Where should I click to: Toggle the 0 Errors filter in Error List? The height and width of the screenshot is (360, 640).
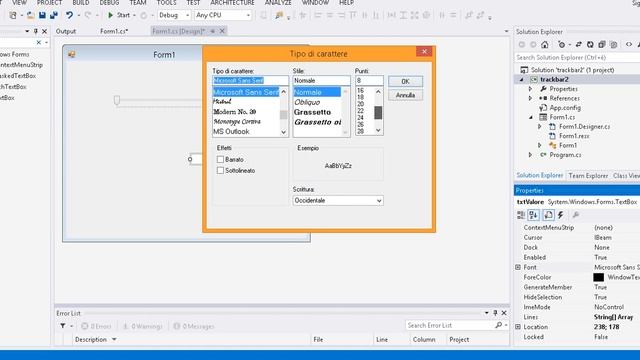click(x=96, y=326)
